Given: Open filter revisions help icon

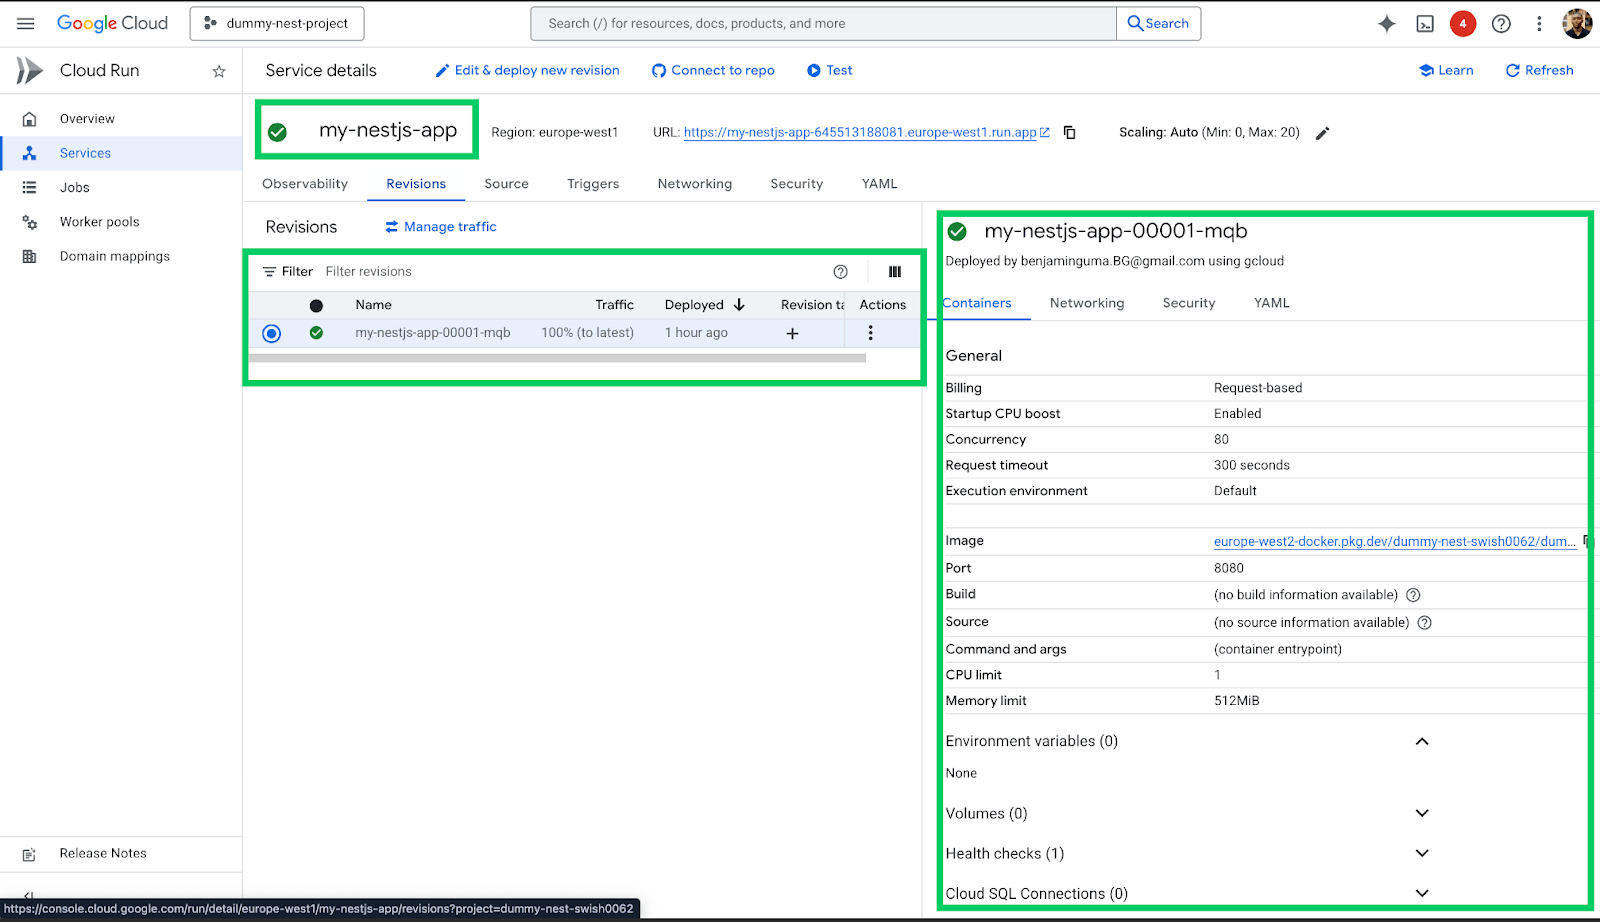Looking at the screenshot, I should tap(841, 272).
